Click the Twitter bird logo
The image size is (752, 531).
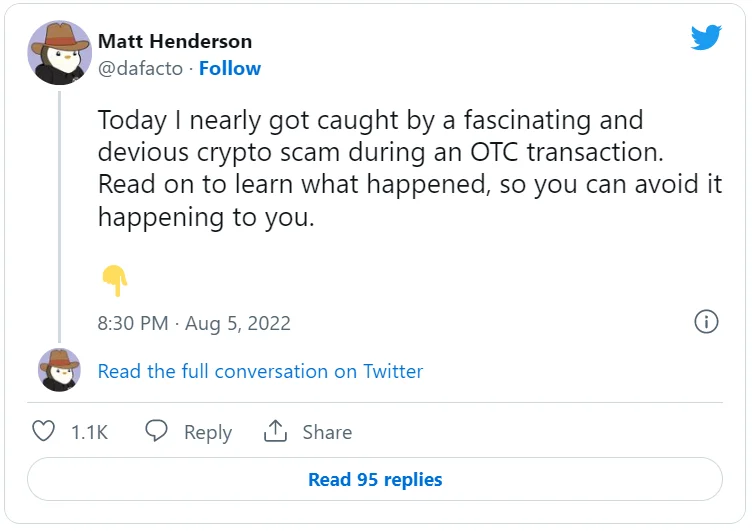(706, 38)
